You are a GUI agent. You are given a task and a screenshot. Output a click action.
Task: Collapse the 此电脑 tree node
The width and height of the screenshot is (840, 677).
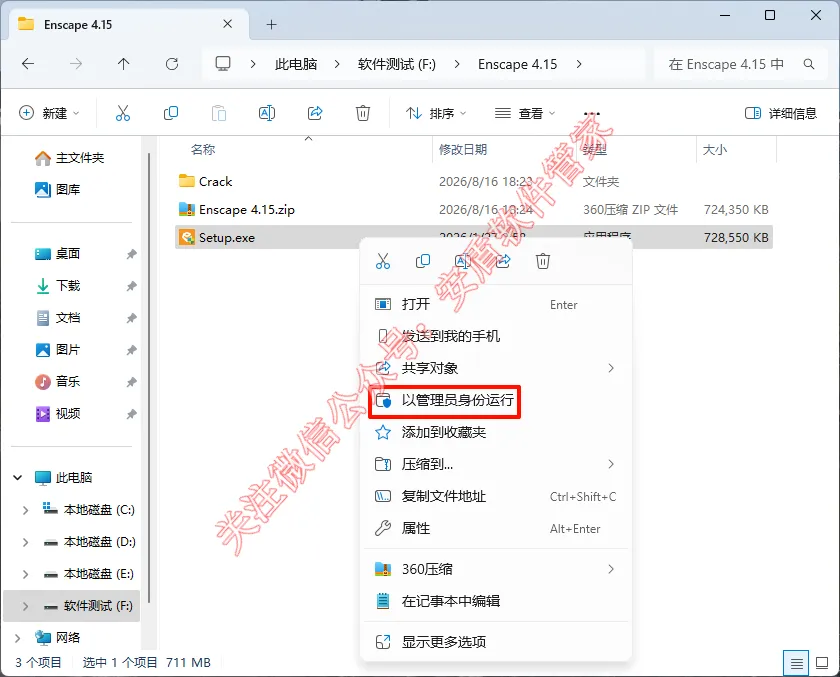[x=18, y=477]
